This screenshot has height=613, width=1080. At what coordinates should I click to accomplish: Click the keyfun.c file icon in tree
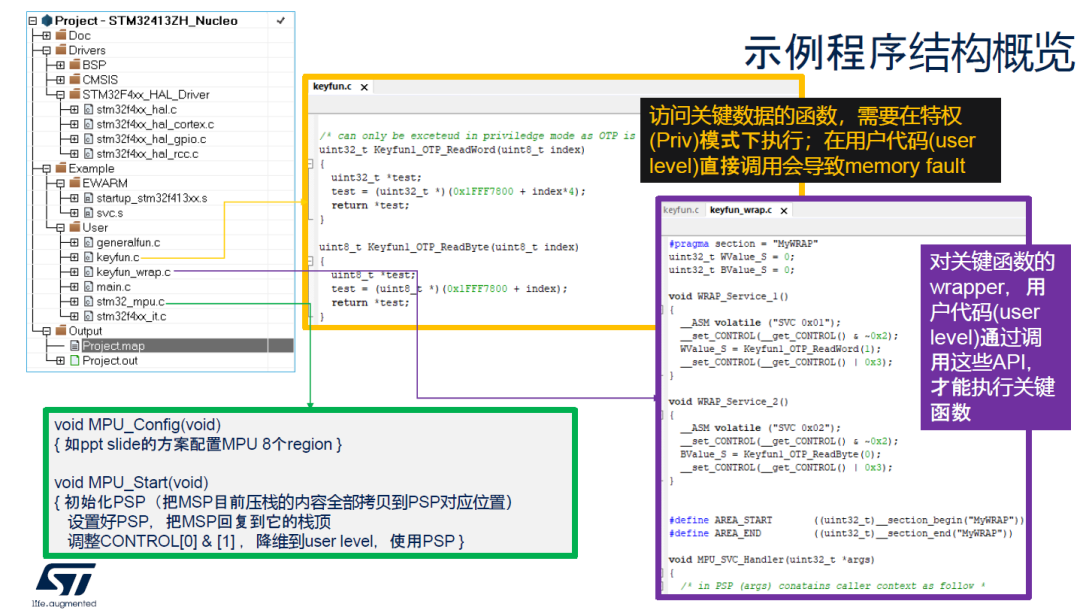[88, 259]
